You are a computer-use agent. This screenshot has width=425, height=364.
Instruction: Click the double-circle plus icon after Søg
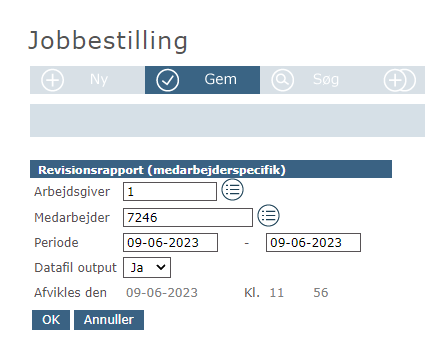pos(399,80)
